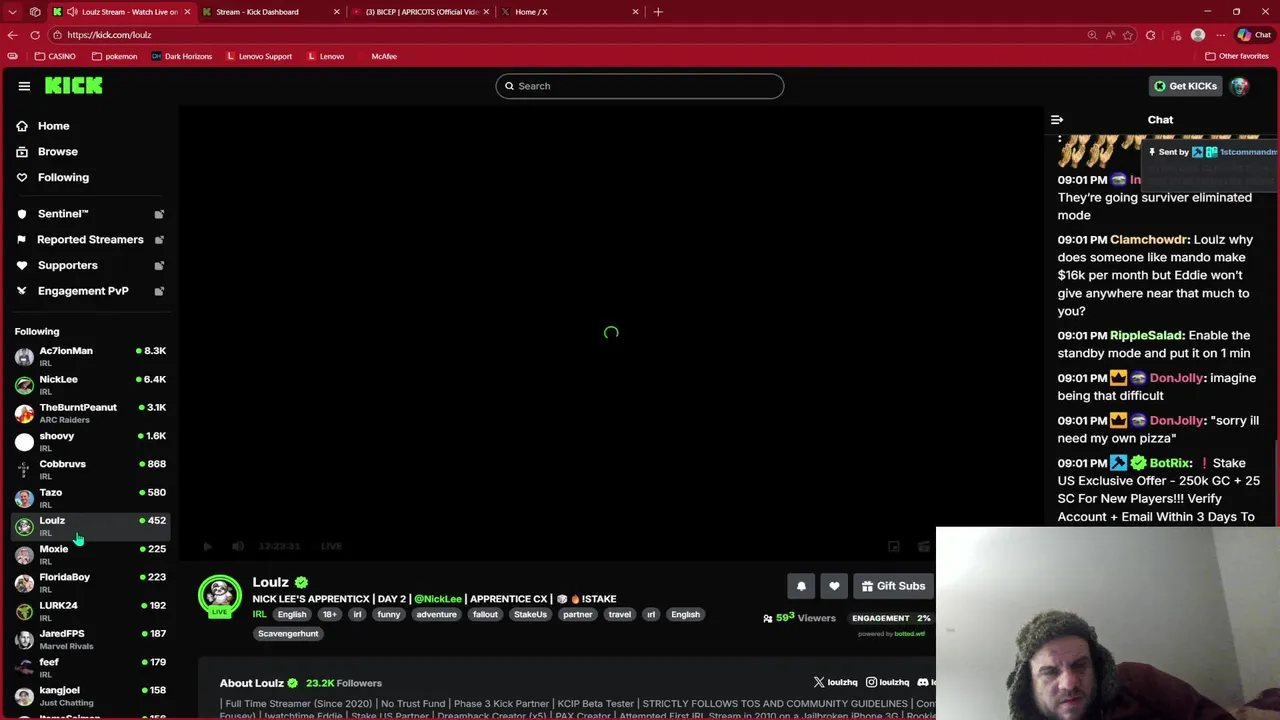Open TheBurntPeanut channel
The width and height of the screenshot is (1280, 720).
(90, 413)
